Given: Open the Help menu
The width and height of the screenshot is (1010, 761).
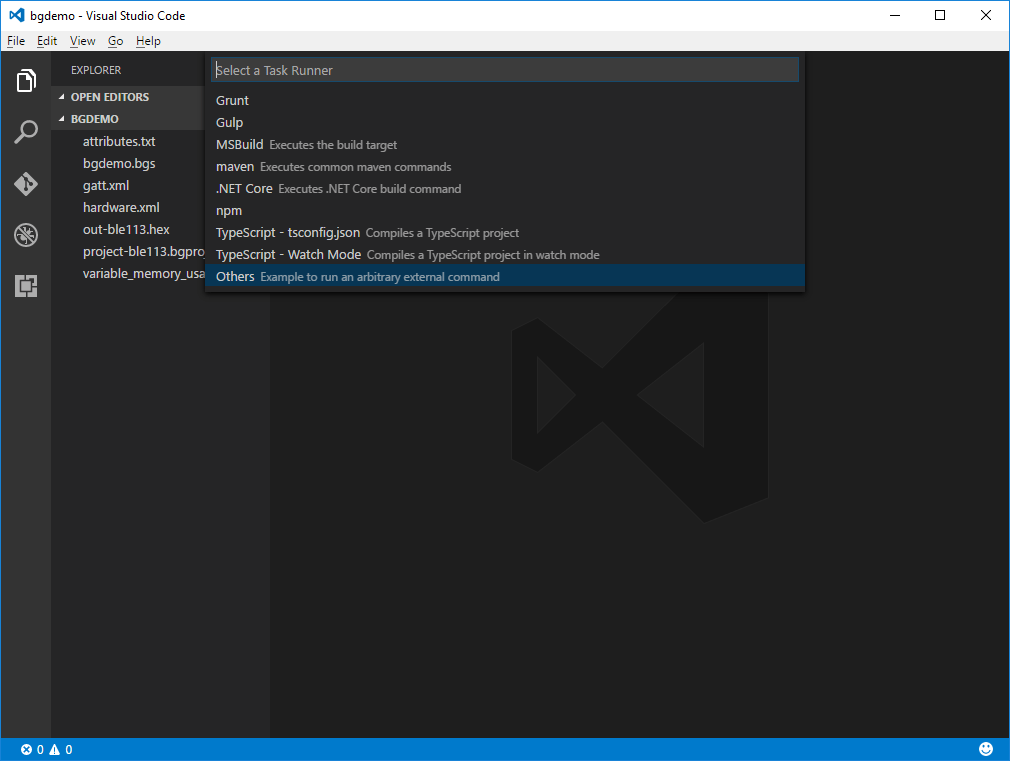Looking at the screenshot, I should [148, 41].
